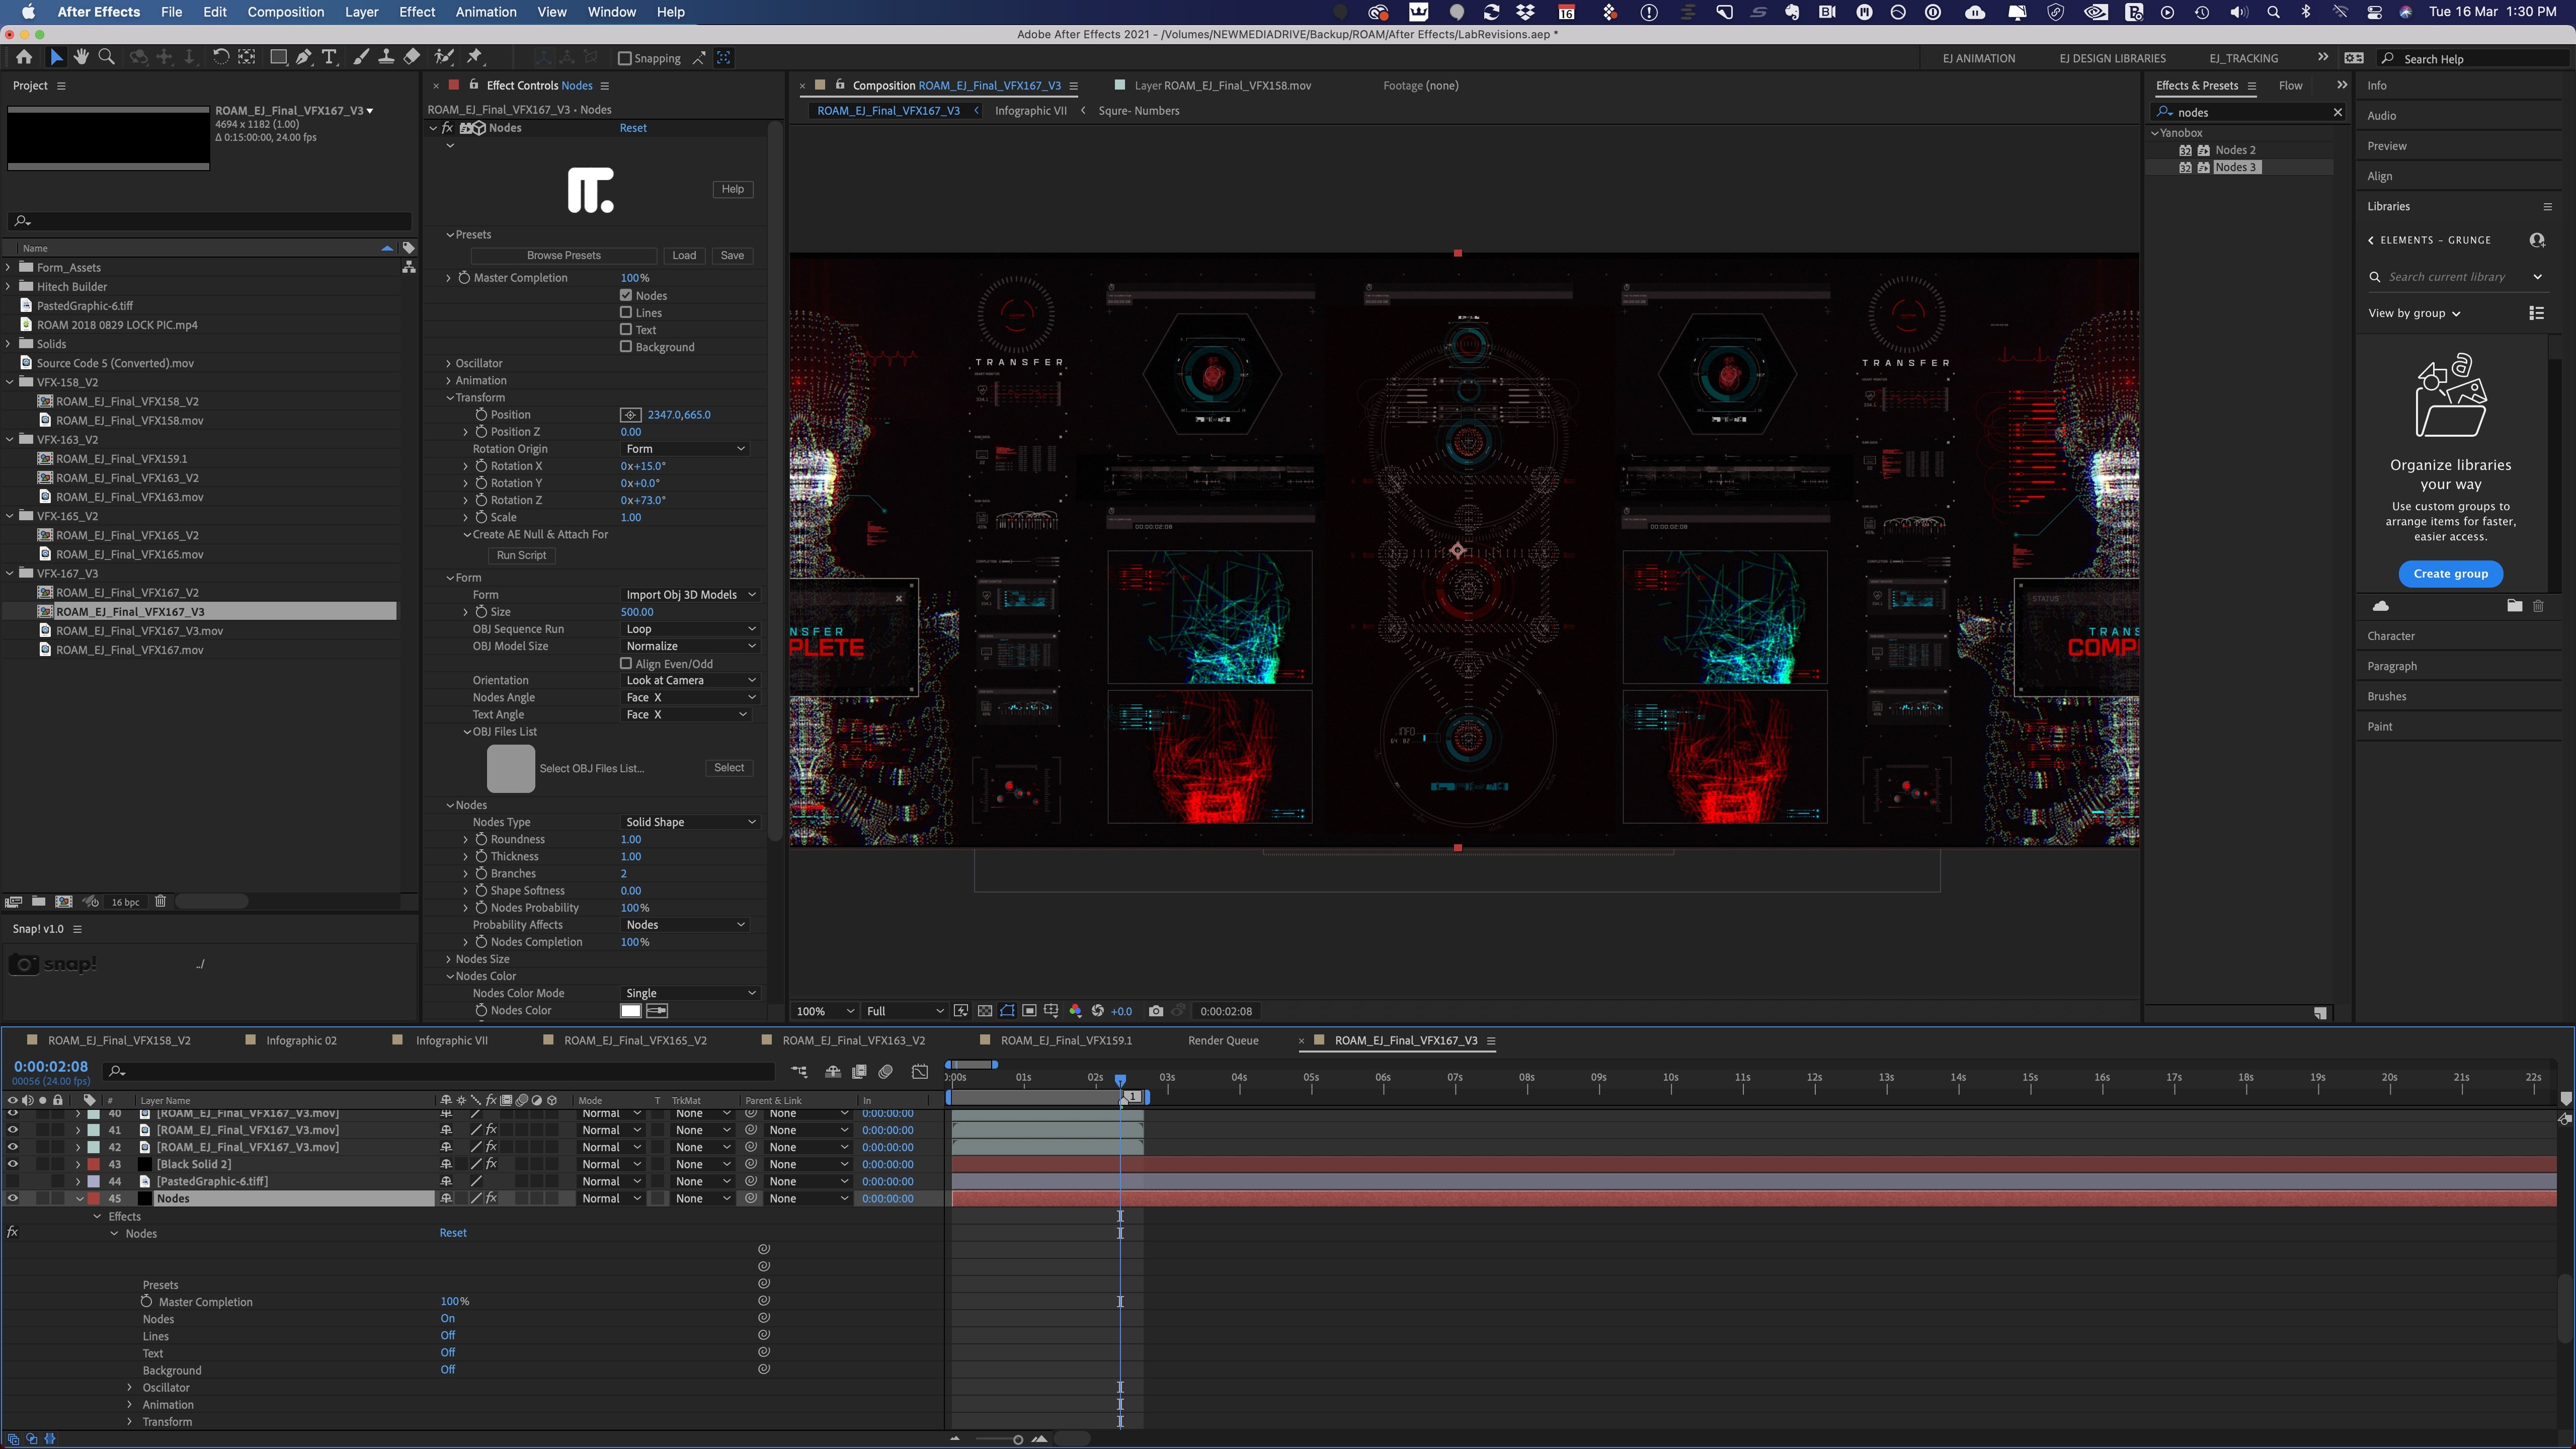Uncheck the Nodes checkbox in Effect Controls
Image resolution: width=2576 pixels, height=1449 pixels.
pos(626,295)
